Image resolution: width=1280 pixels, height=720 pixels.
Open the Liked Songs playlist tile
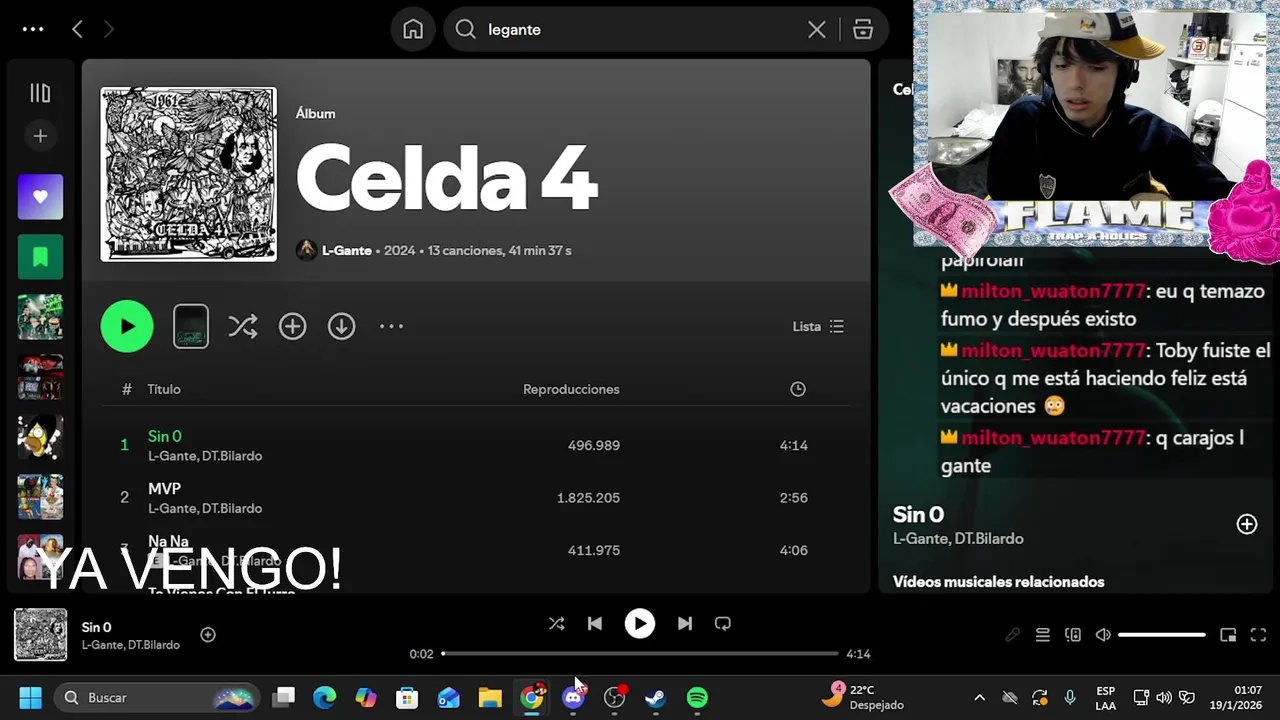pos(40,197)
